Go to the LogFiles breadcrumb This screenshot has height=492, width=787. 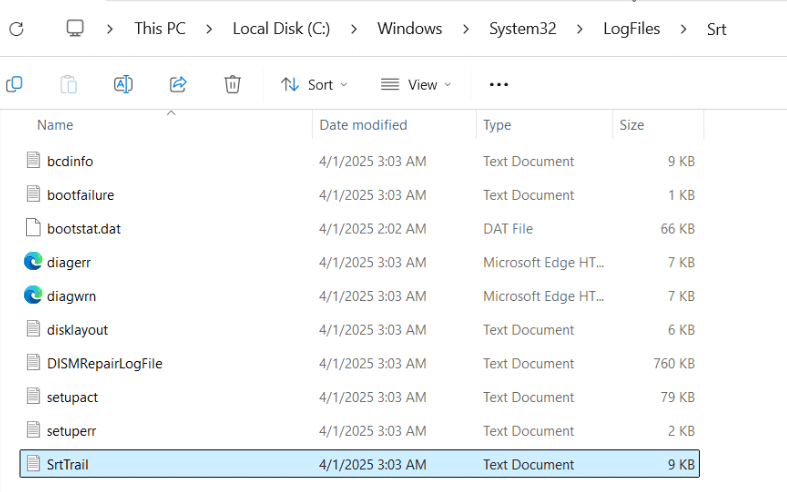pos(631,29)
